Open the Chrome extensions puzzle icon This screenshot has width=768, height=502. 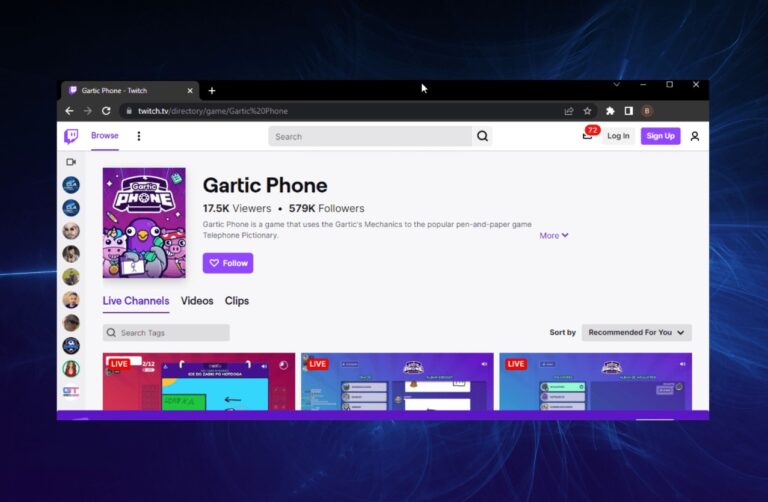[610, 111]
